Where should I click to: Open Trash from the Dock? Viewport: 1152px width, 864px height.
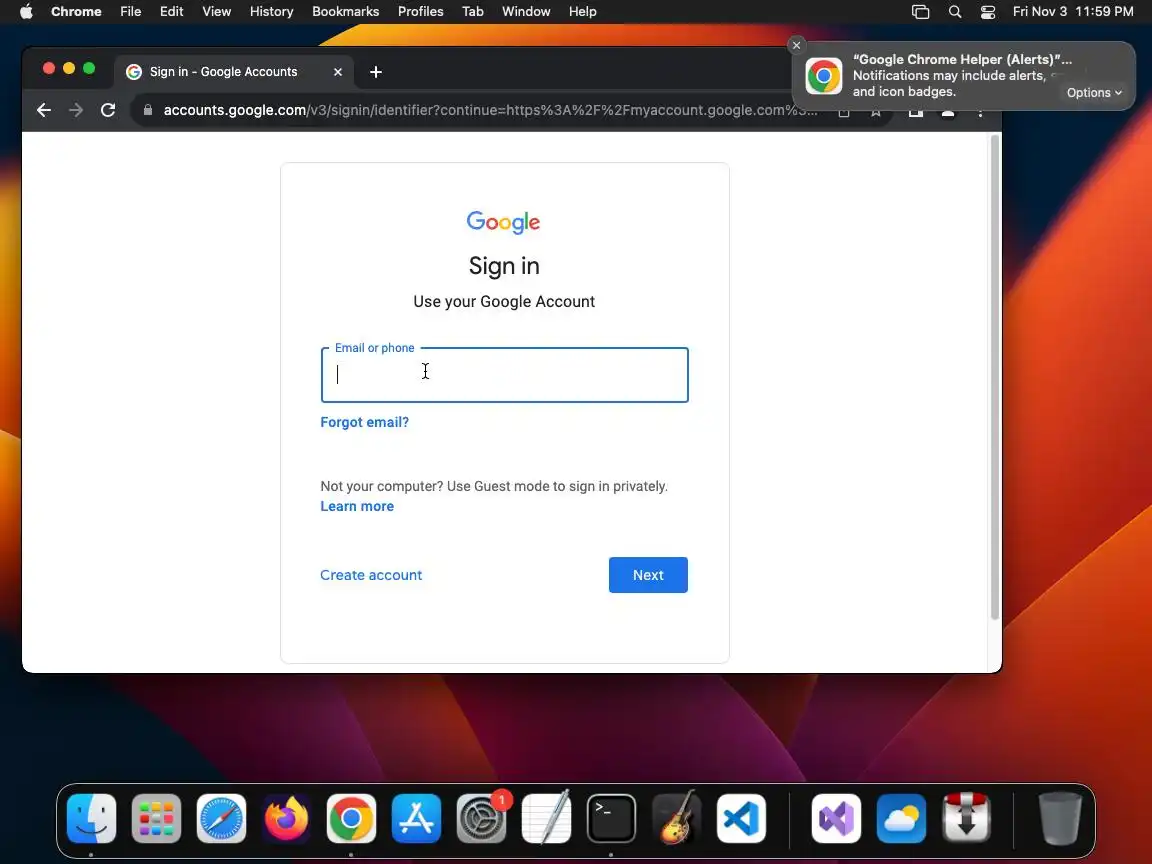(x=1060, y=818)
